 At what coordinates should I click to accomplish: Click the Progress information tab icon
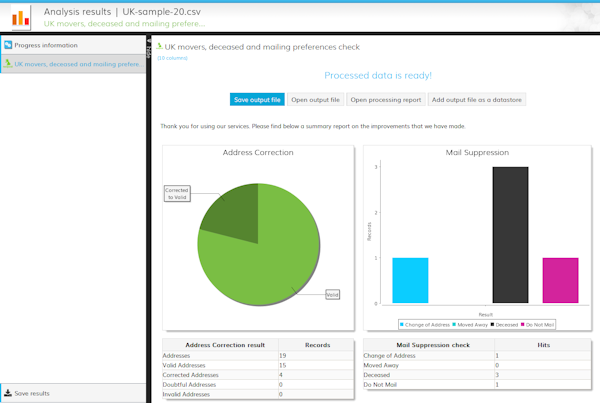click(8, 45)
